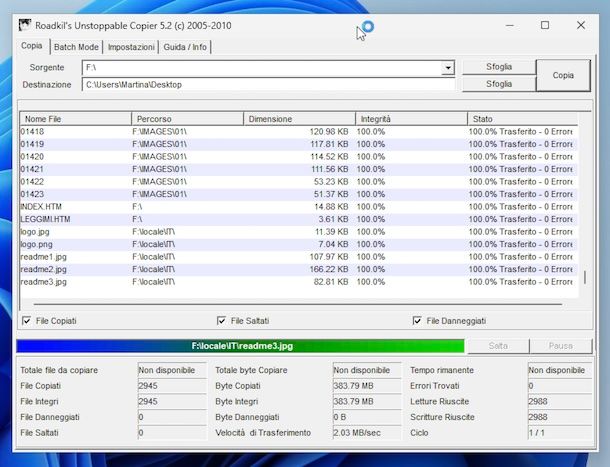Select the 01422 file row

pyautogui.click(x=299, y=181)
